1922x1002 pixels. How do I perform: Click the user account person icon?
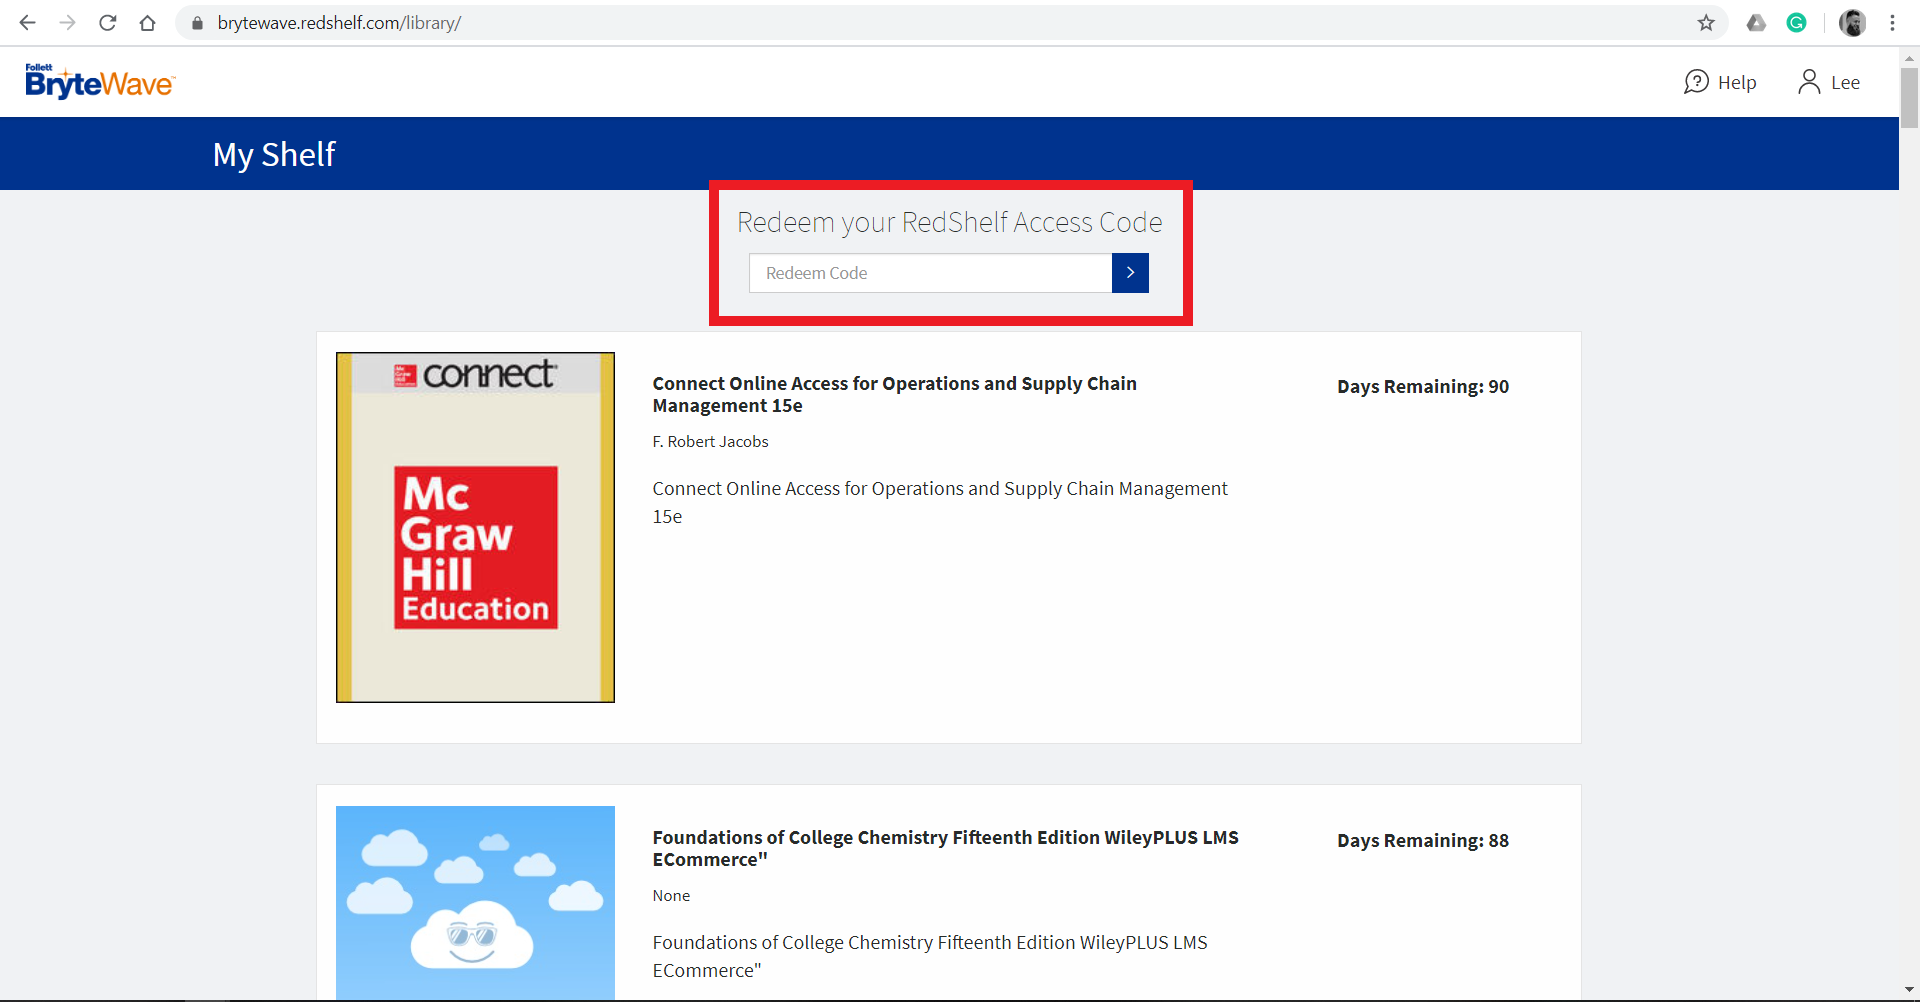[1809, 82]
